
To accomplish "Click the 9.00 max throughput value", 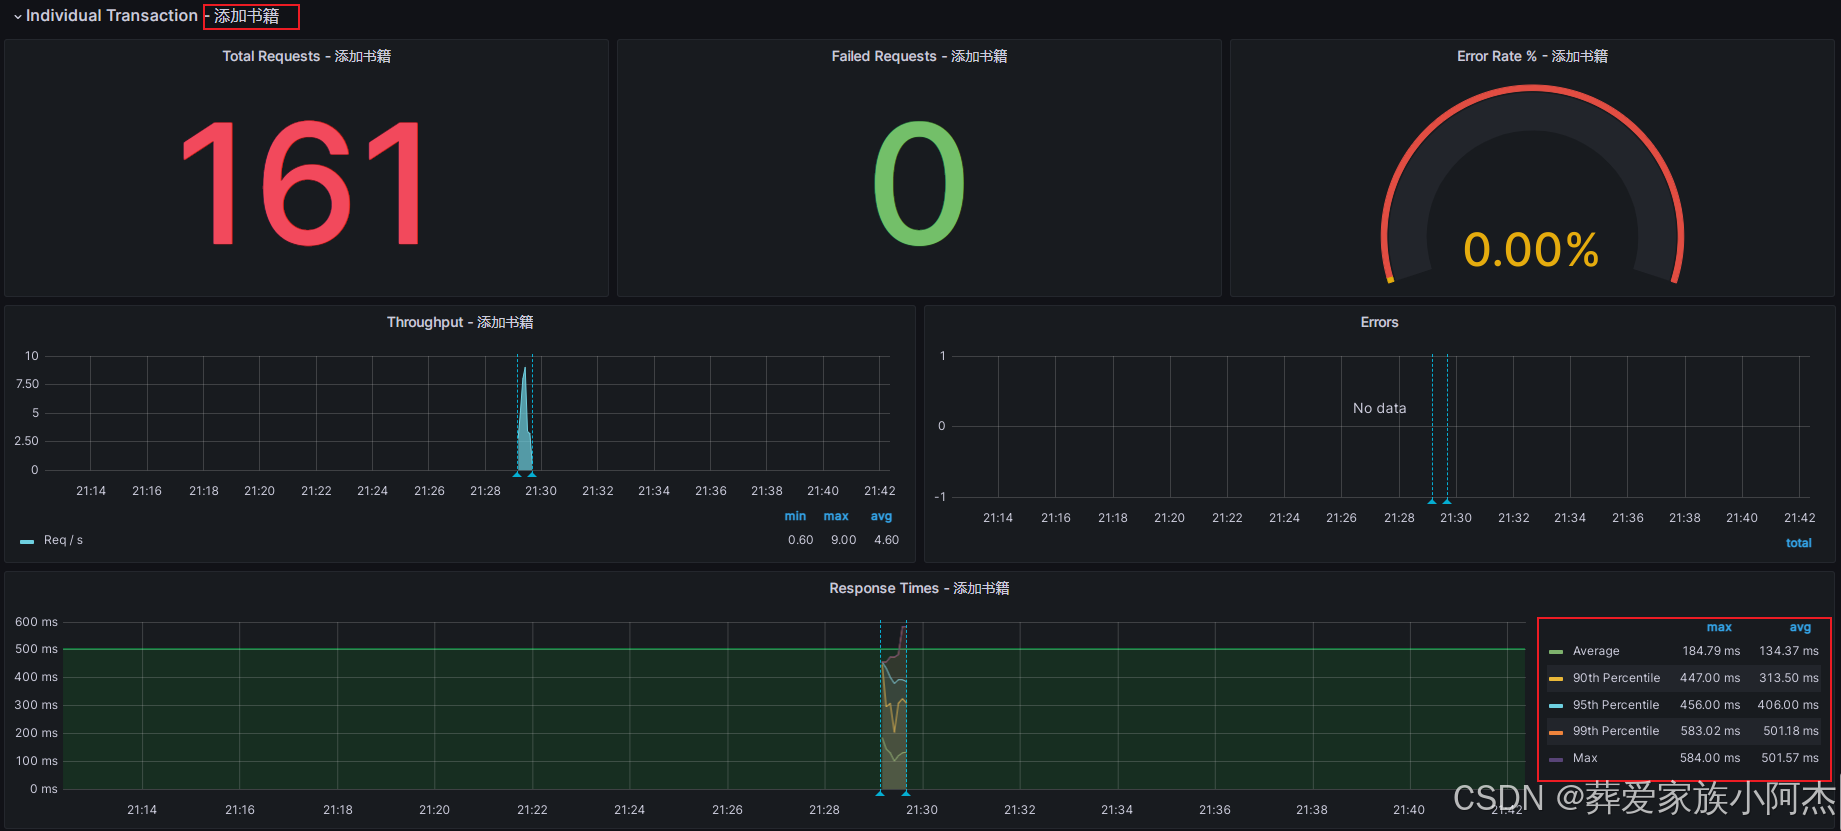I will (843, 540).
